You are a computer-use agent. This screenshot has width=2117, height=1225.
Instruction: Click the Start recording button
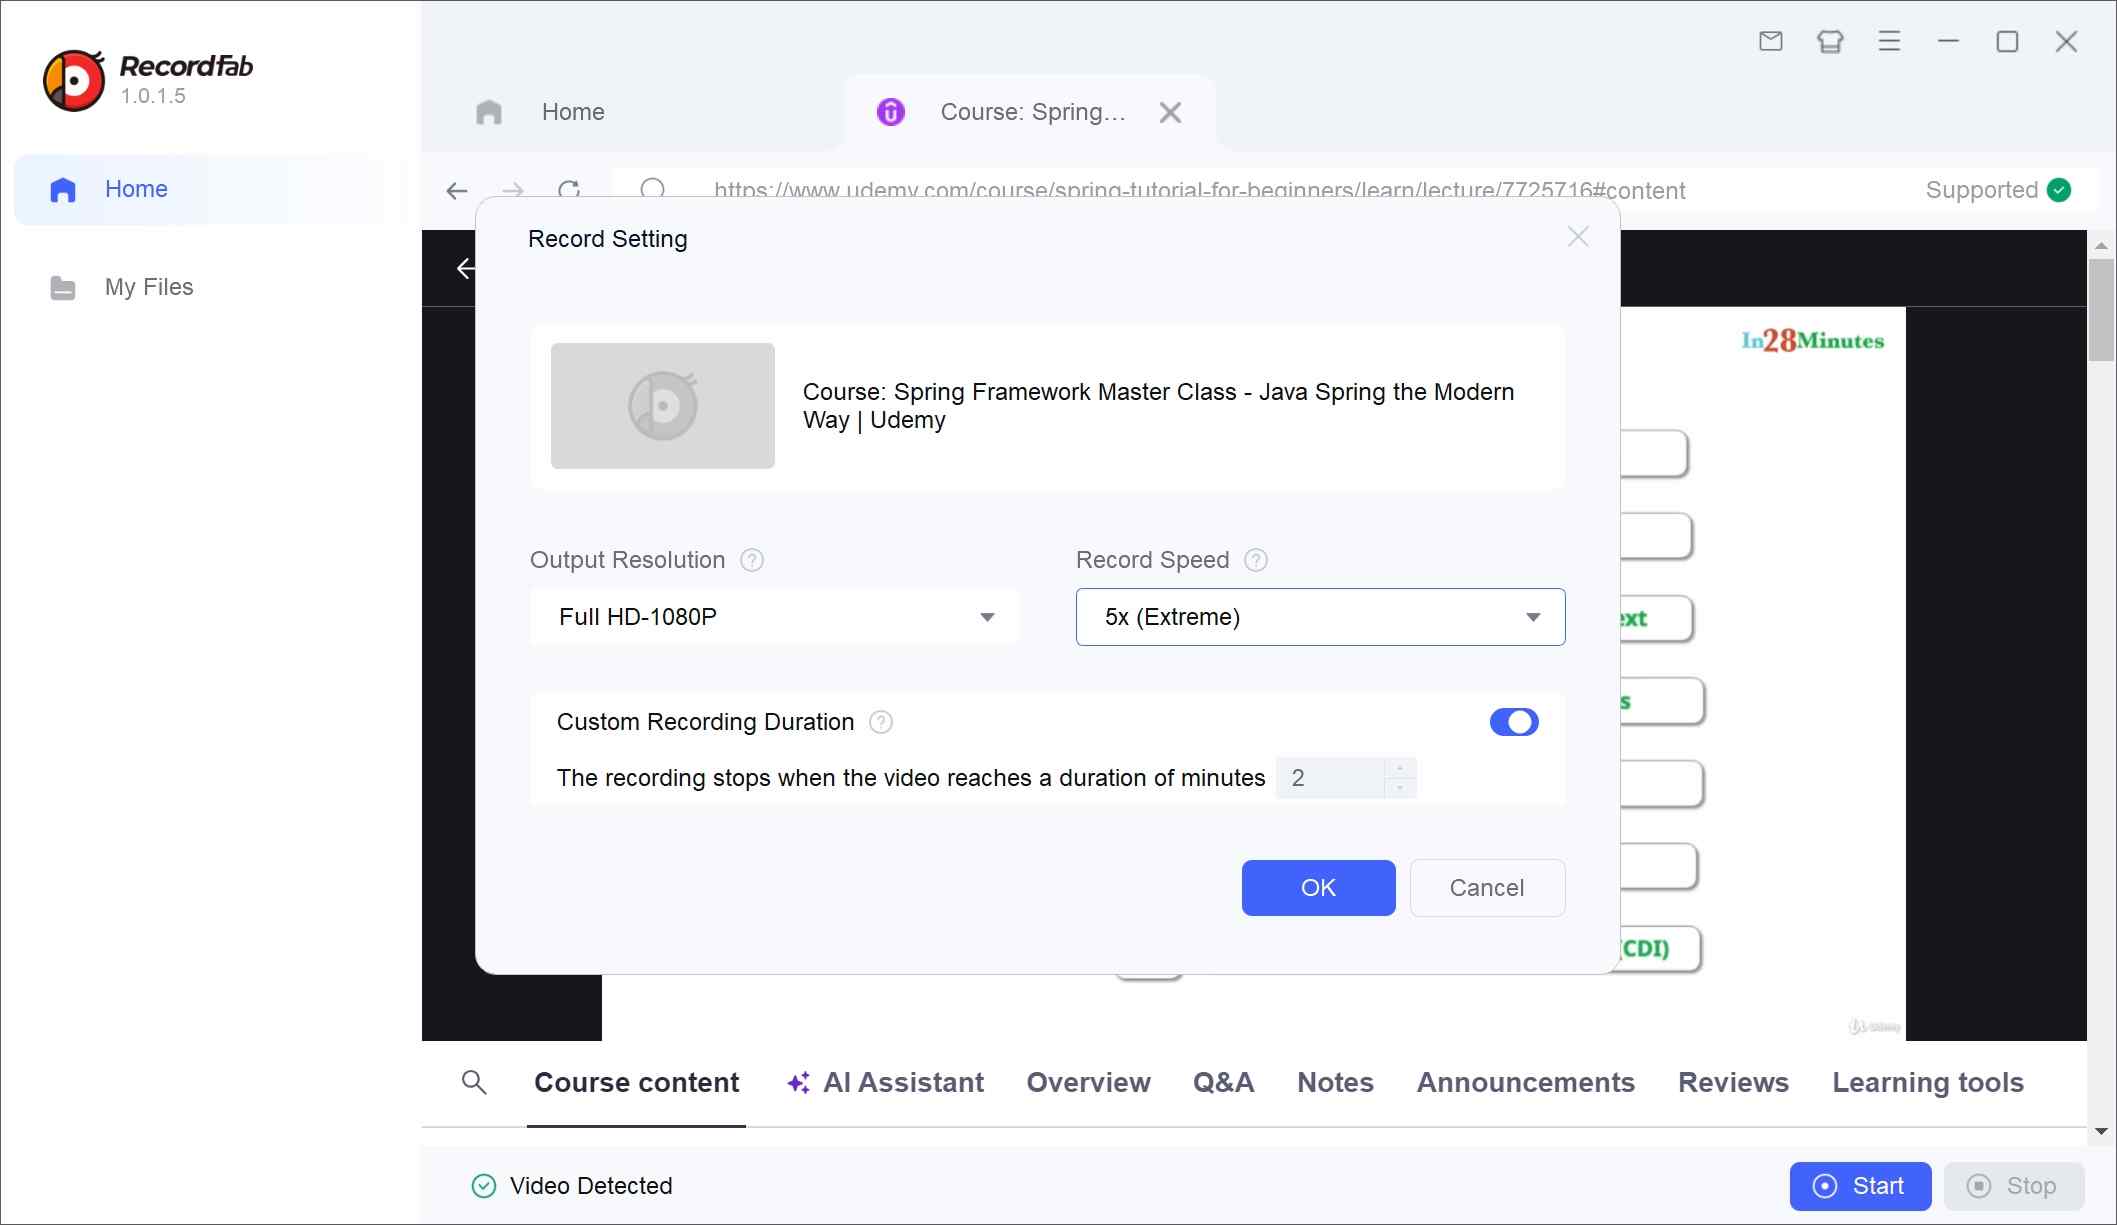1860,1186
